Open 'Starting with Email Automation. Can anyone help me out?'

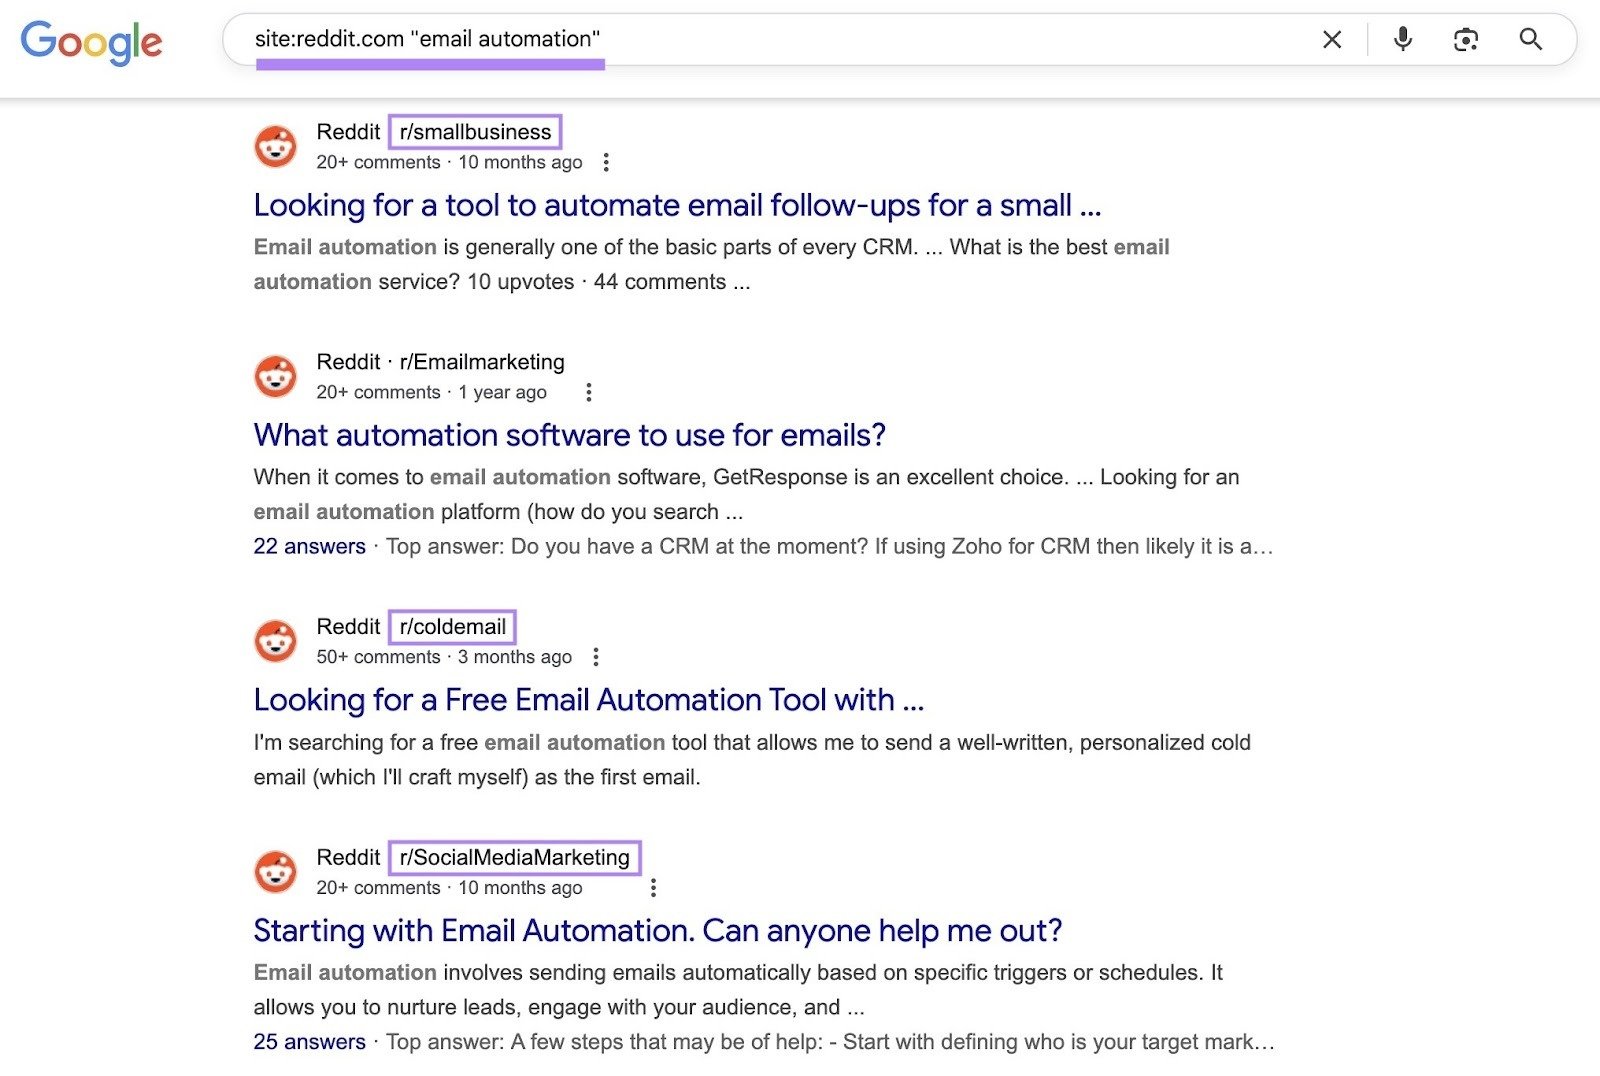tap(658, 930)
